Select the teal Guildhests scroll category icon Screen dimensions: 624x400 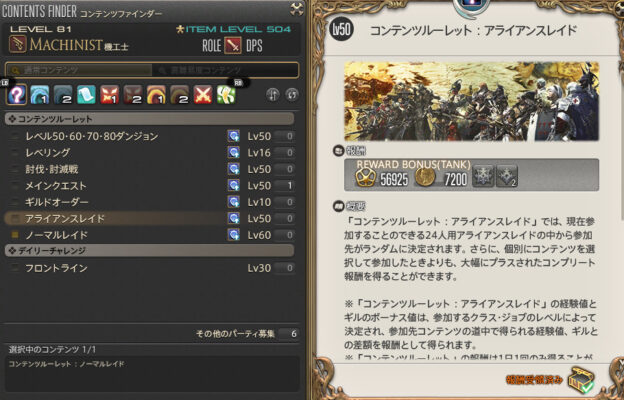pos(86,95)
